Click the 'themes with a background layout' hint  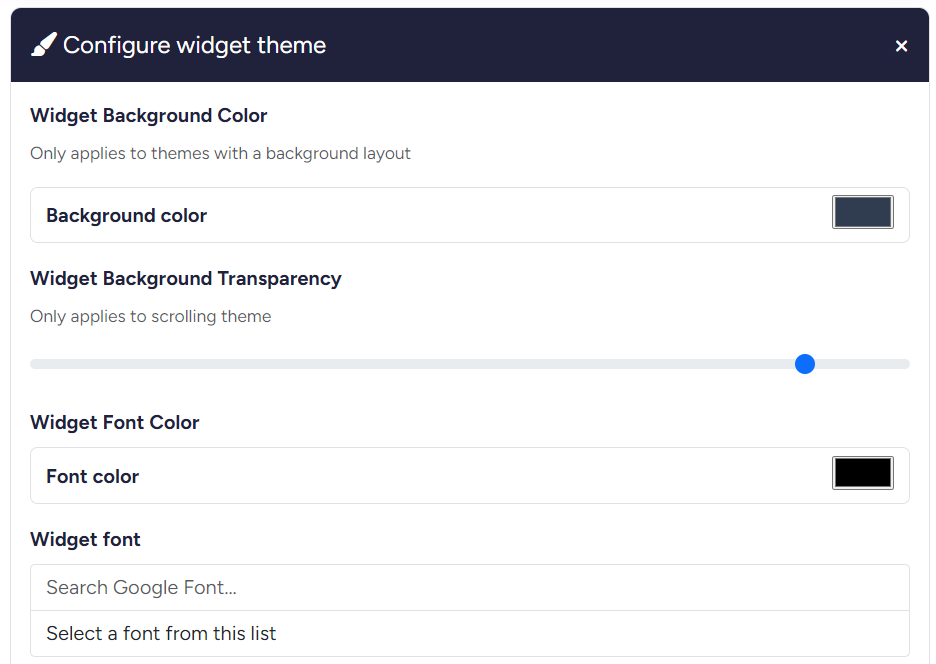280,153
